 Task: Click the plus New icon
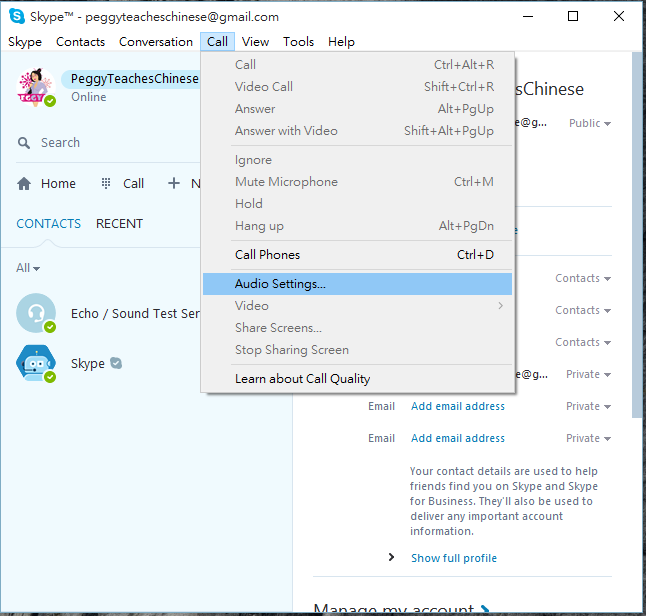[x=174, y=183]
